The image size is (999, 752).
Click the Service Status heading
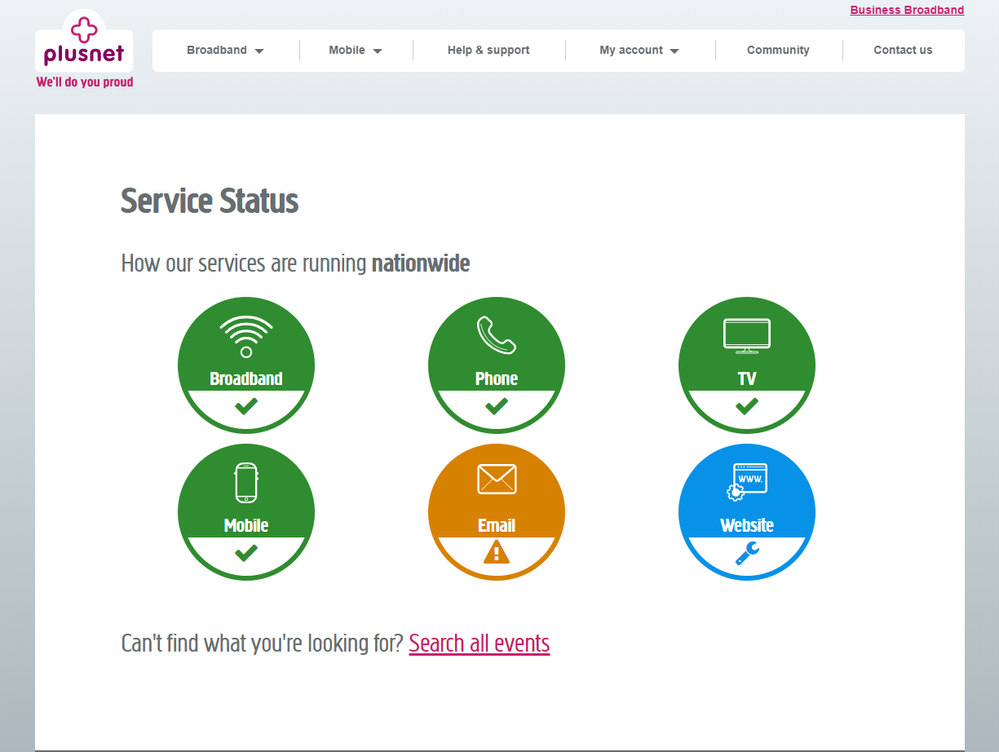[209, 201]
